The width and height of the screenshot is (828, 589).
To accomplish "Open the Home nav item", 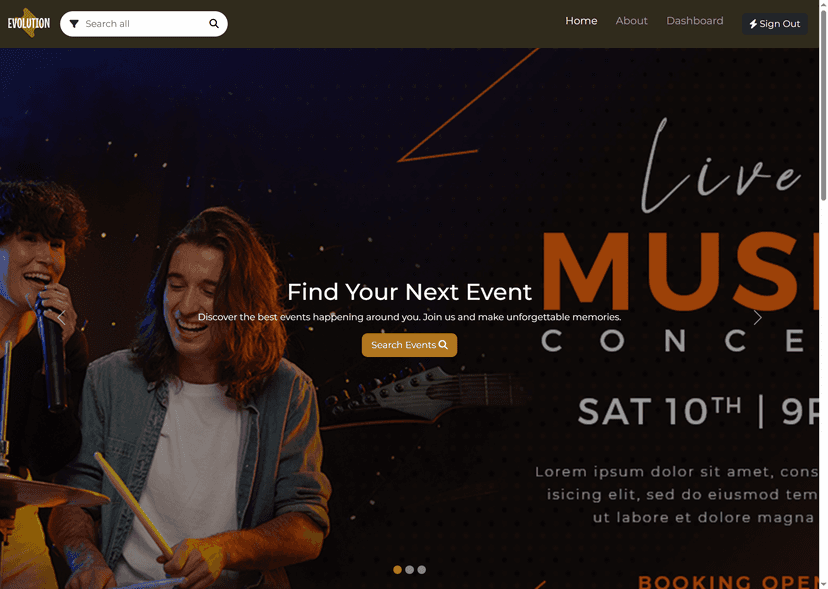I will coord(581,21).
